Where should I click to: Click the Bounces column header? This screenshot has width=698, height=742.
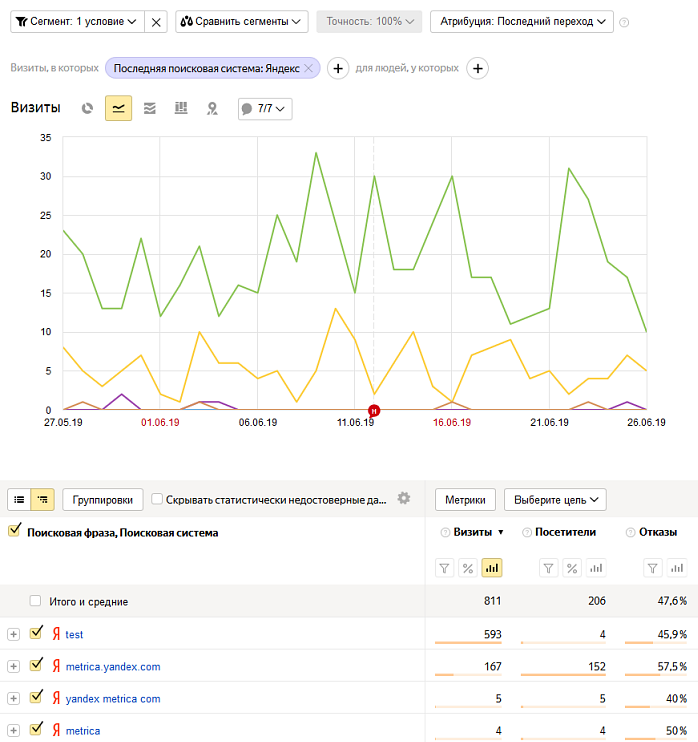tap(658, 532)
